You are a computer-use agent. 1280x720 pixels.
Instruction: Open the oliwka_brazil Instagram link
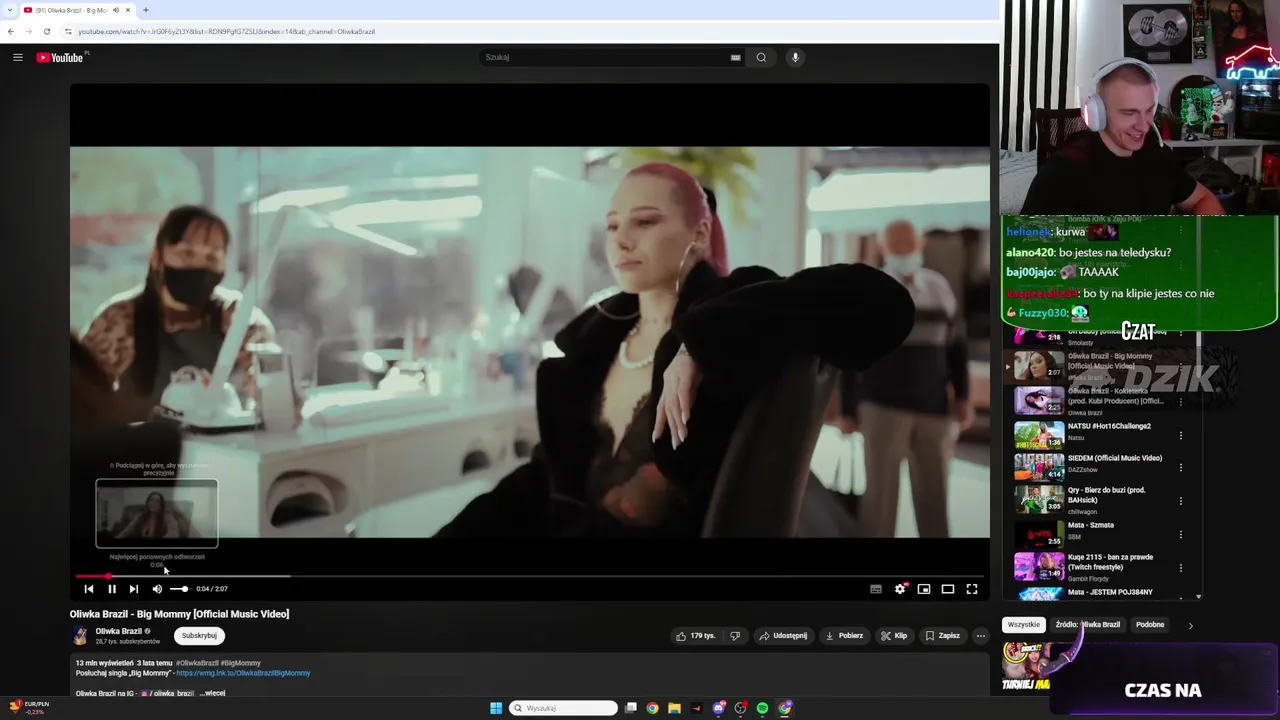170,693
